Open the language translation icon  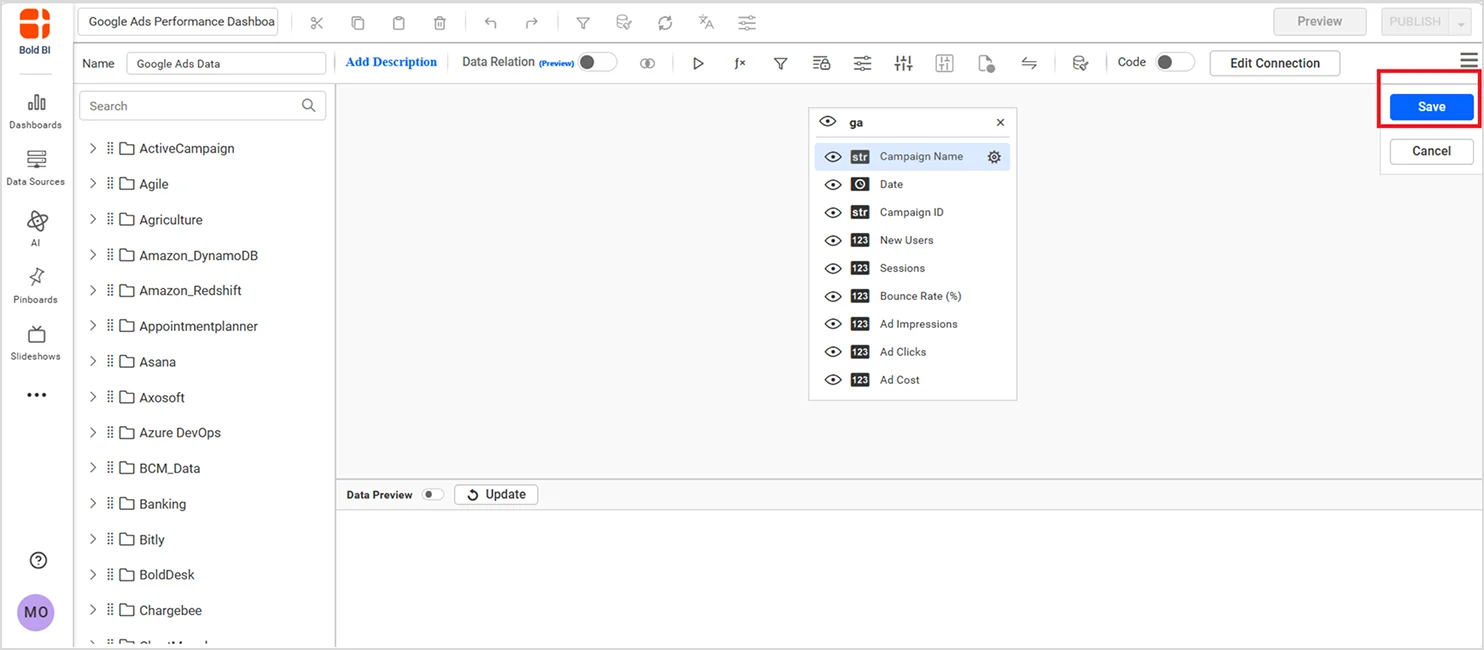click(x=706, y=22)
